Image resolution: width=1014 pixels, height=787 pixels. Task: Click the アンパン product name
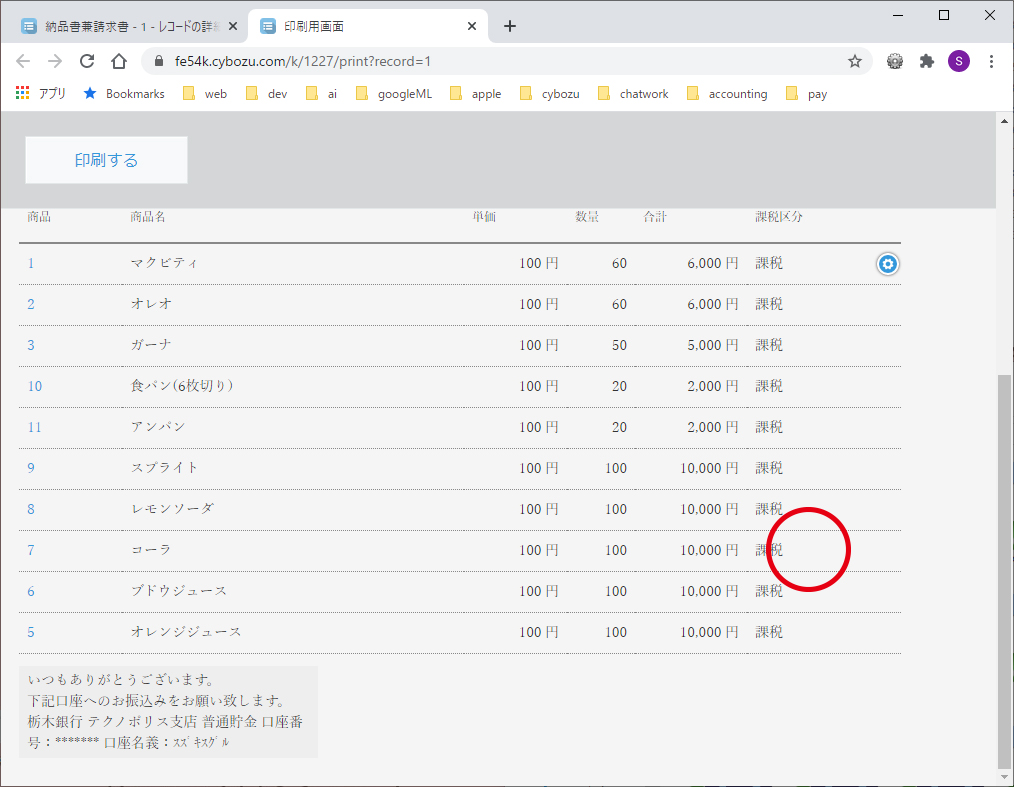pyautogui.click(x=158, y=427)
